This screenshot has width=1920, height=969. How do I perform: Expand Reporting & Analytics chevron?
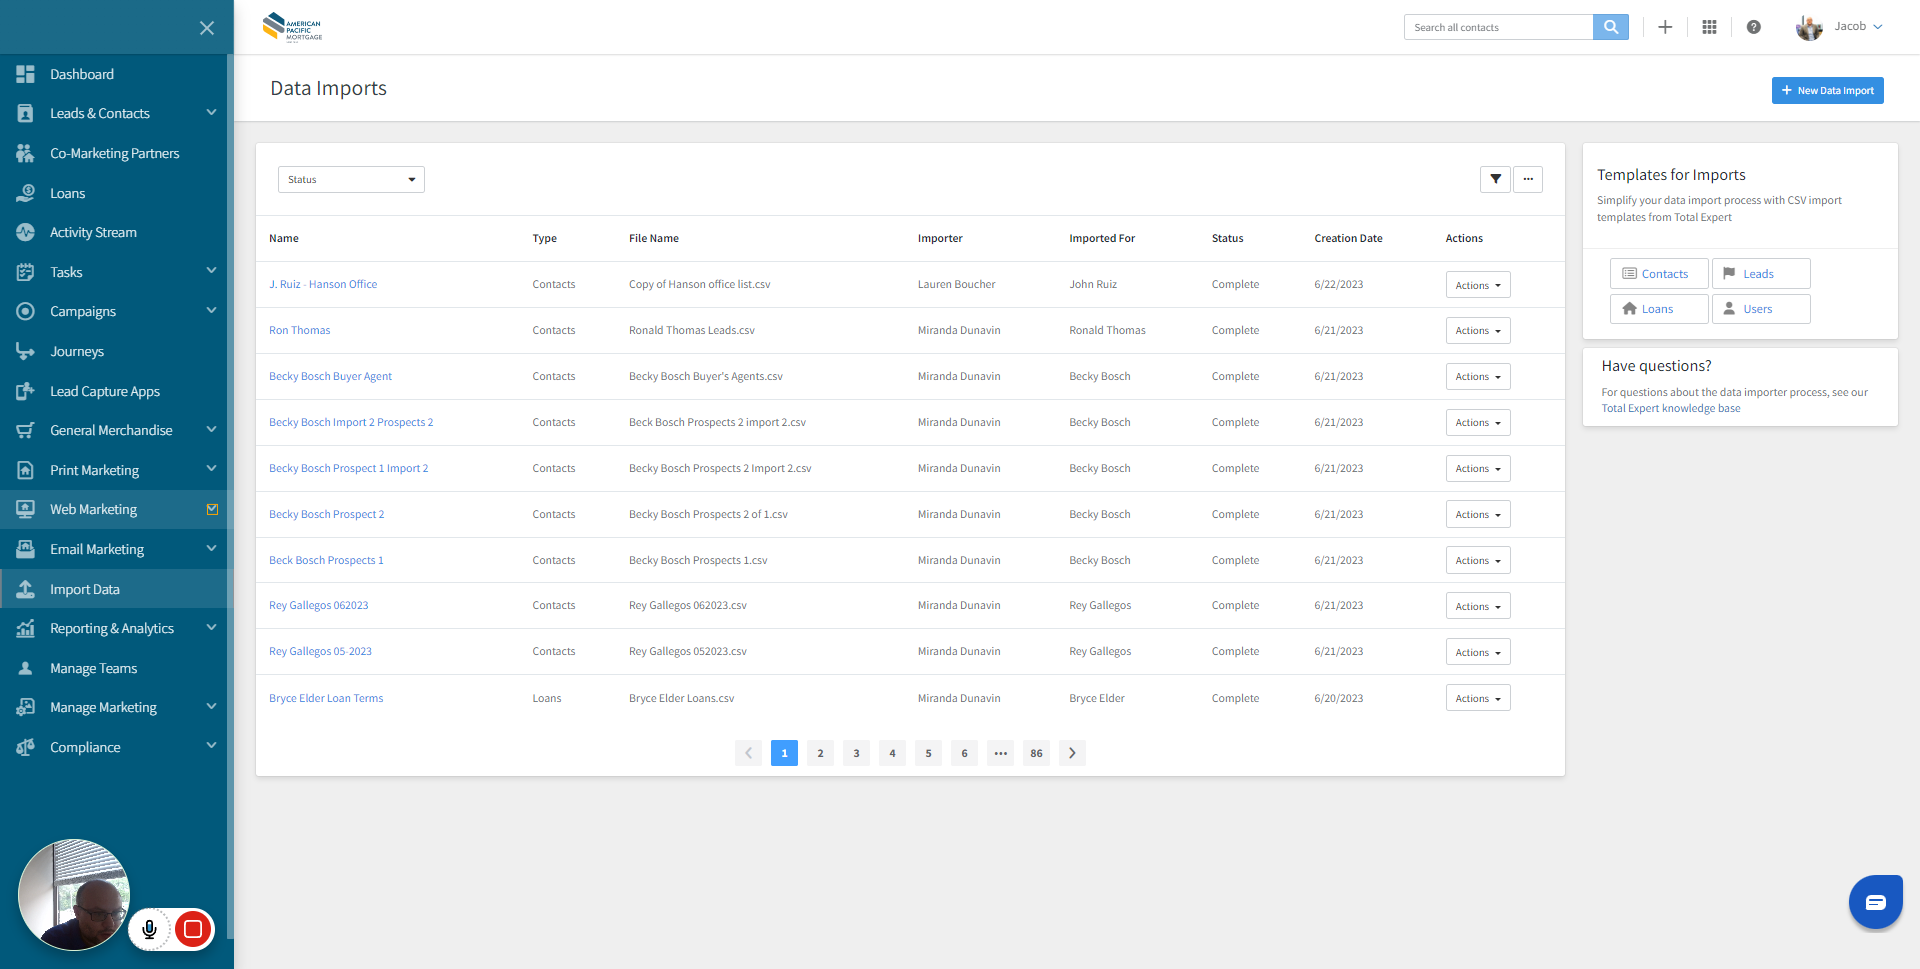coord(211,628)
